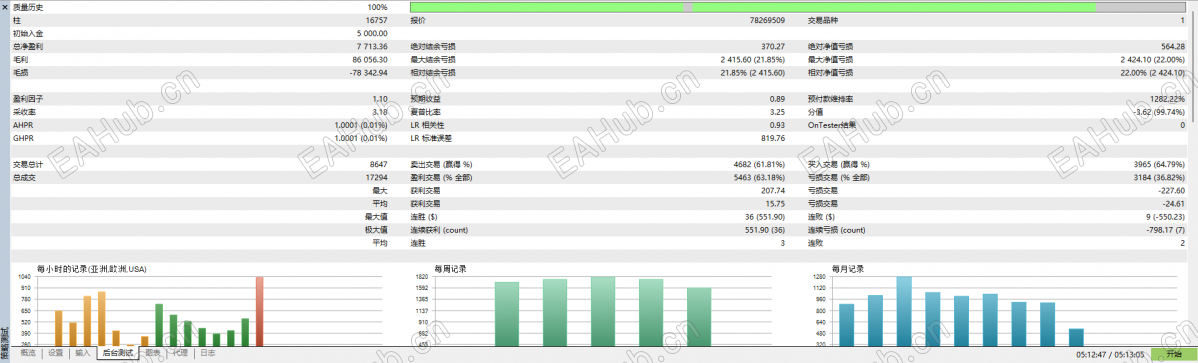The width and height of the screenshot is (1198, 363).
Task: Click the 每小时的记录 hourly chart title
Action: [91, 269]
